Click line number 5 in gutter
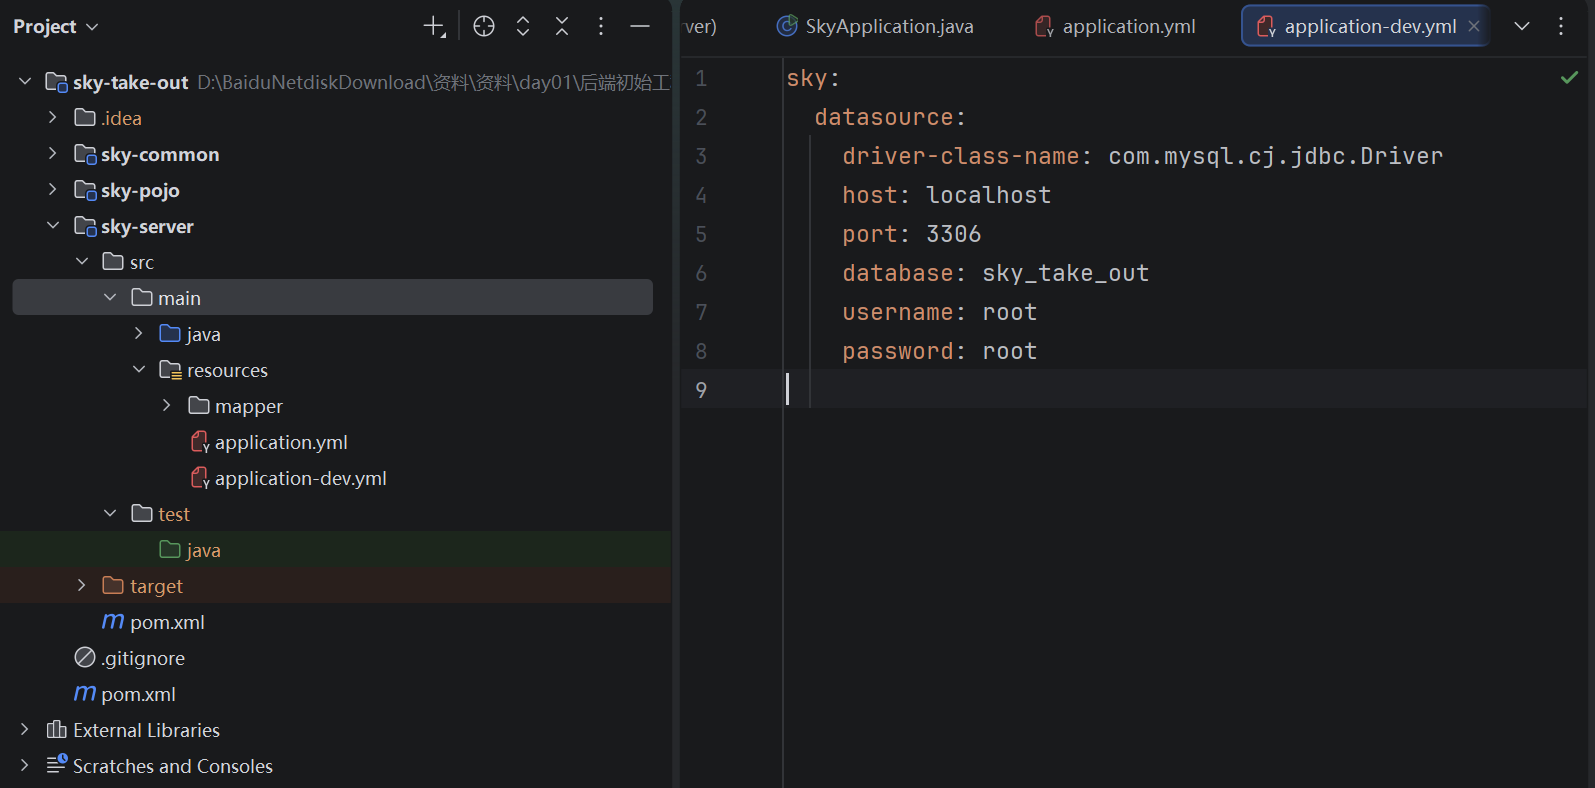This screenshot has height=788, width=1595. click(701, 234)
